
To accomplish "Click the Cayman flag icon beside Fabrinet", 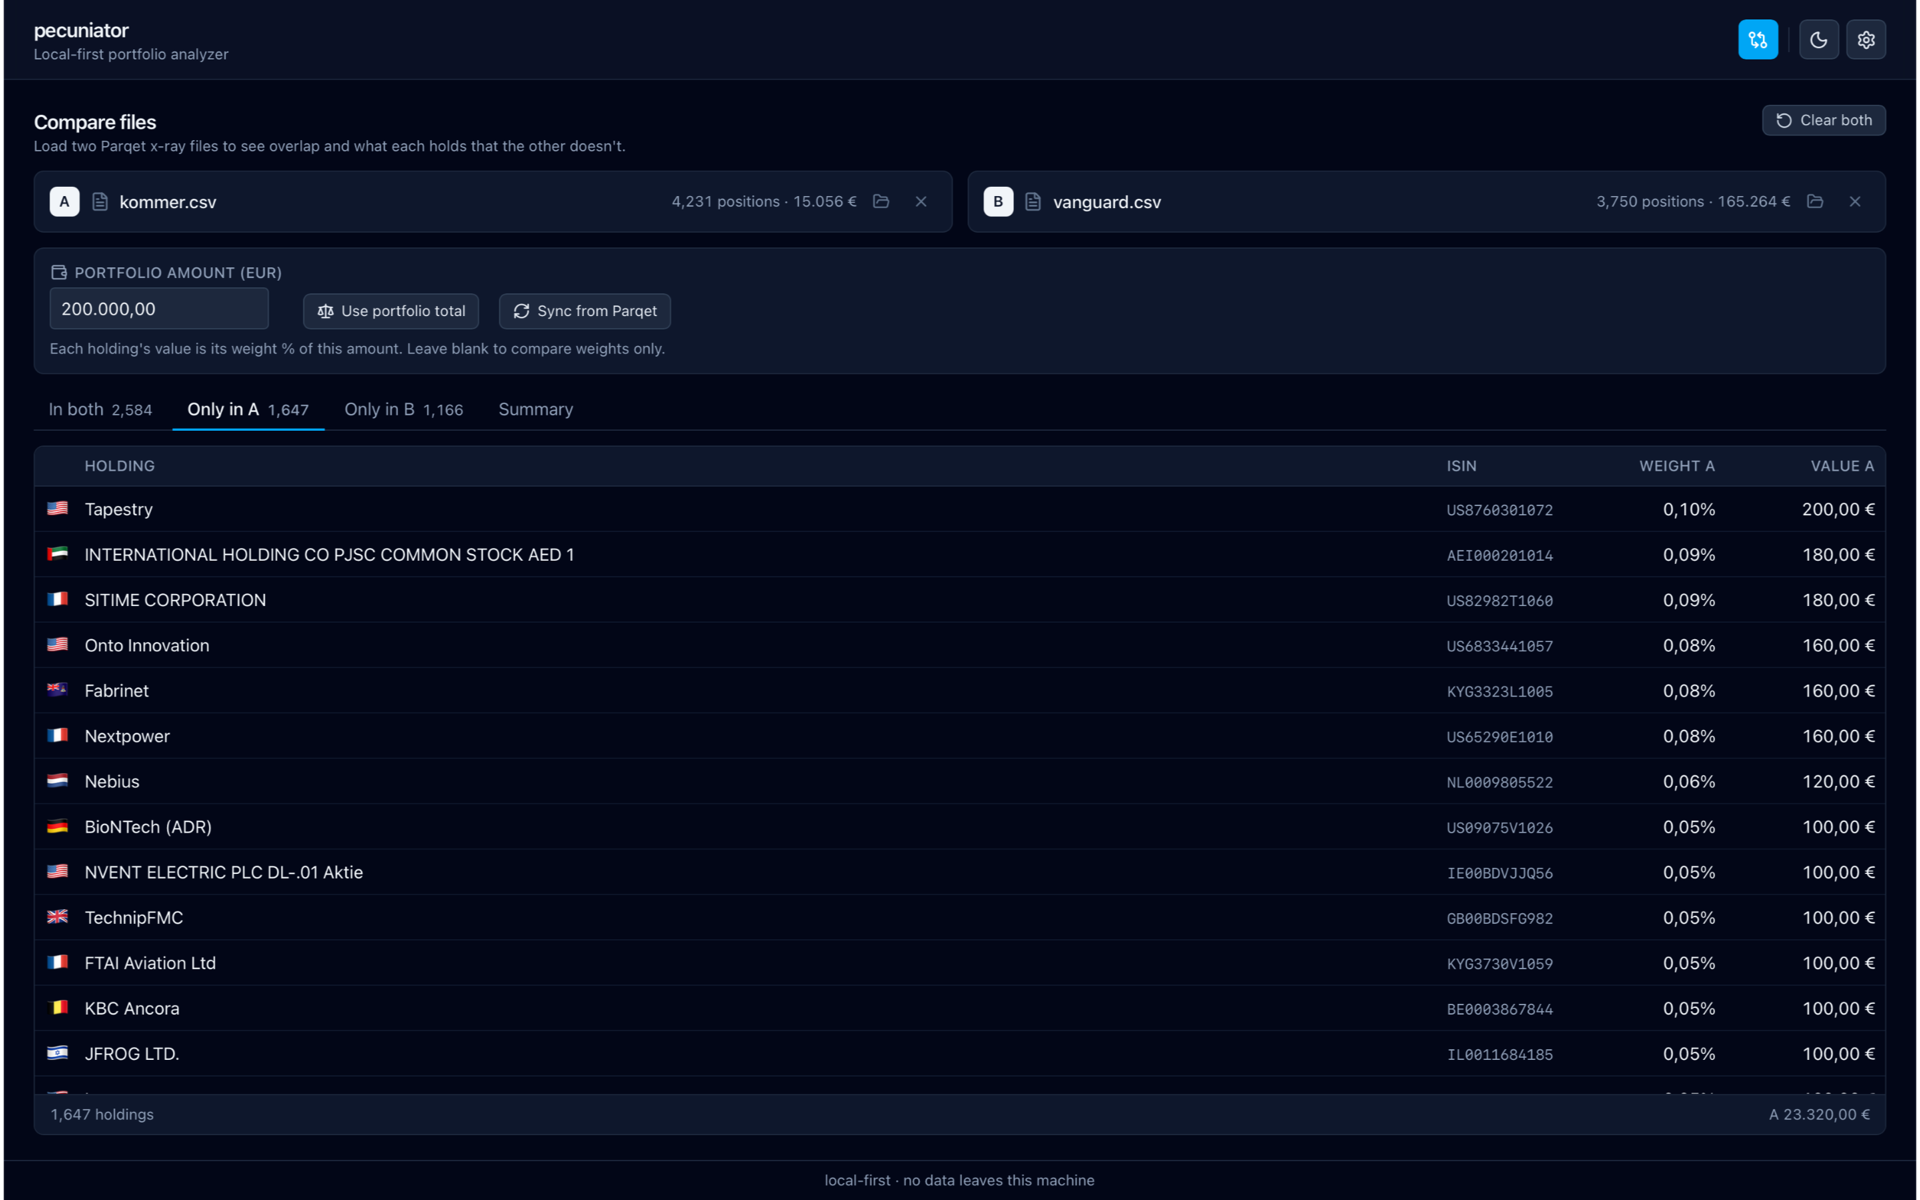I will coord(58,690).
